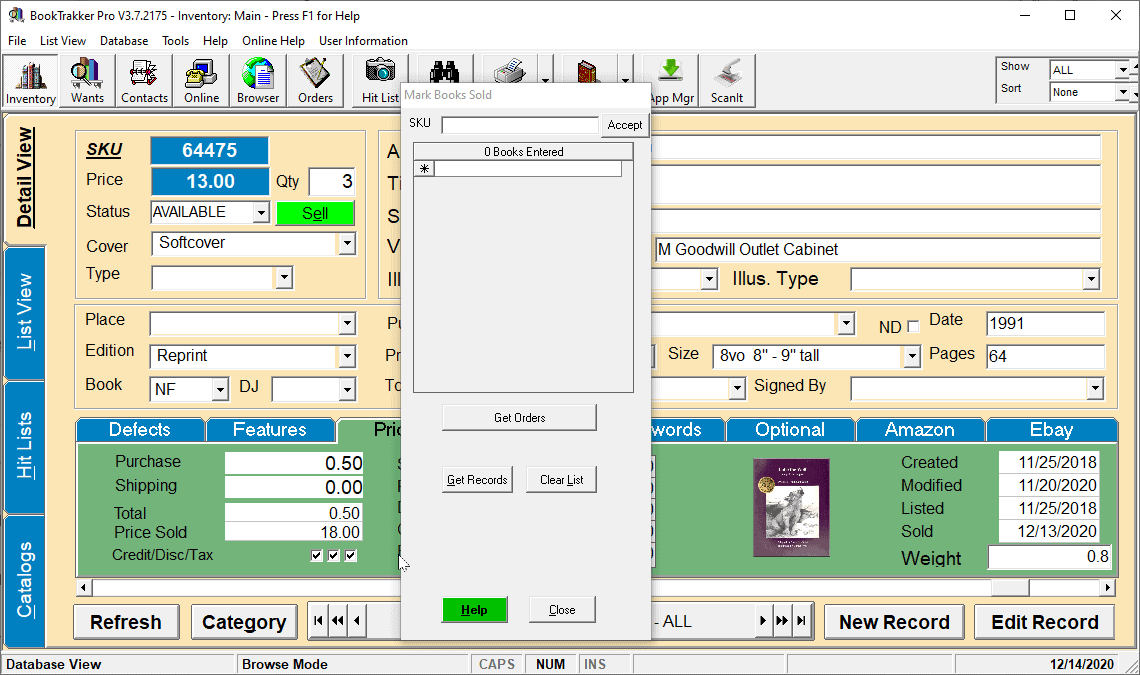Viewport: 1140px width, 675px height.
Task: Click the book cover thumbnail image
Action: 791,507
